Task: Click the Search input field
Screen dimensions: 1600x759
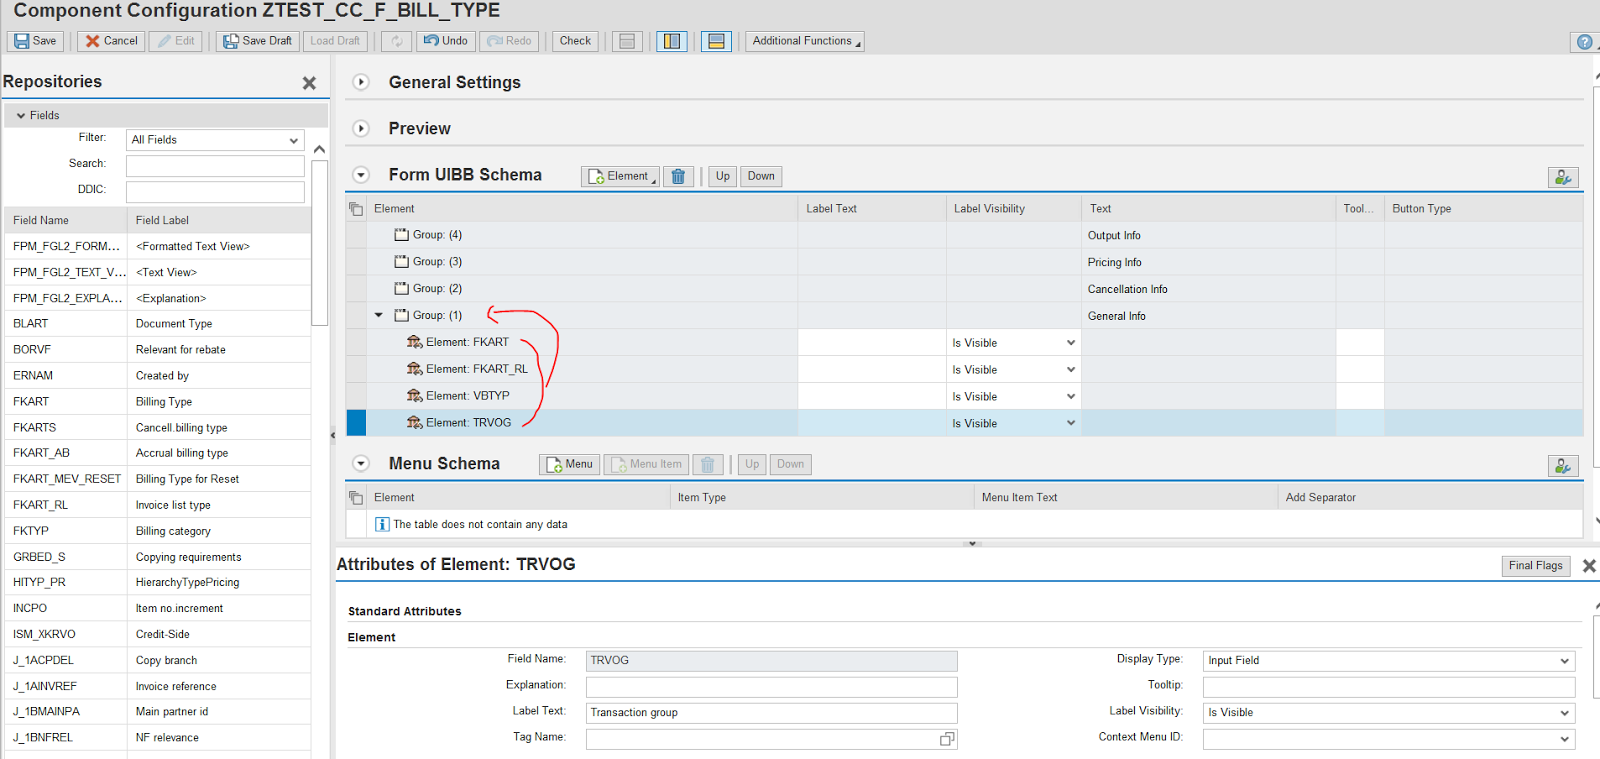Action: (215, 165)
